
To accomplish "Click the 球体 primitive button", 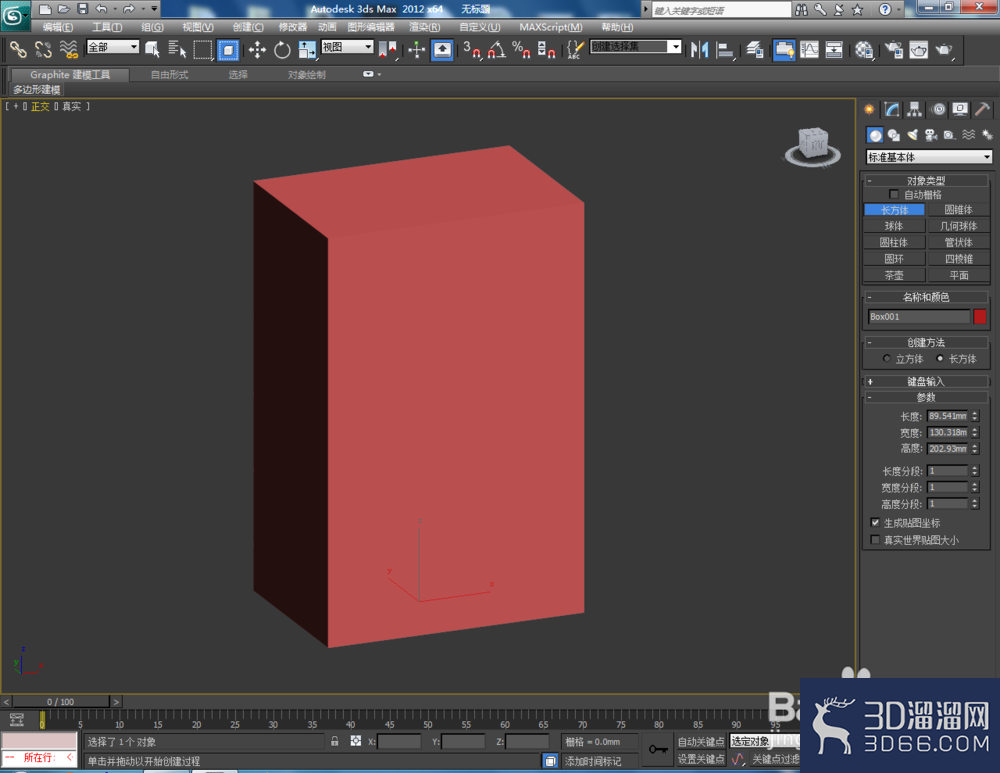I will [893, 226].
